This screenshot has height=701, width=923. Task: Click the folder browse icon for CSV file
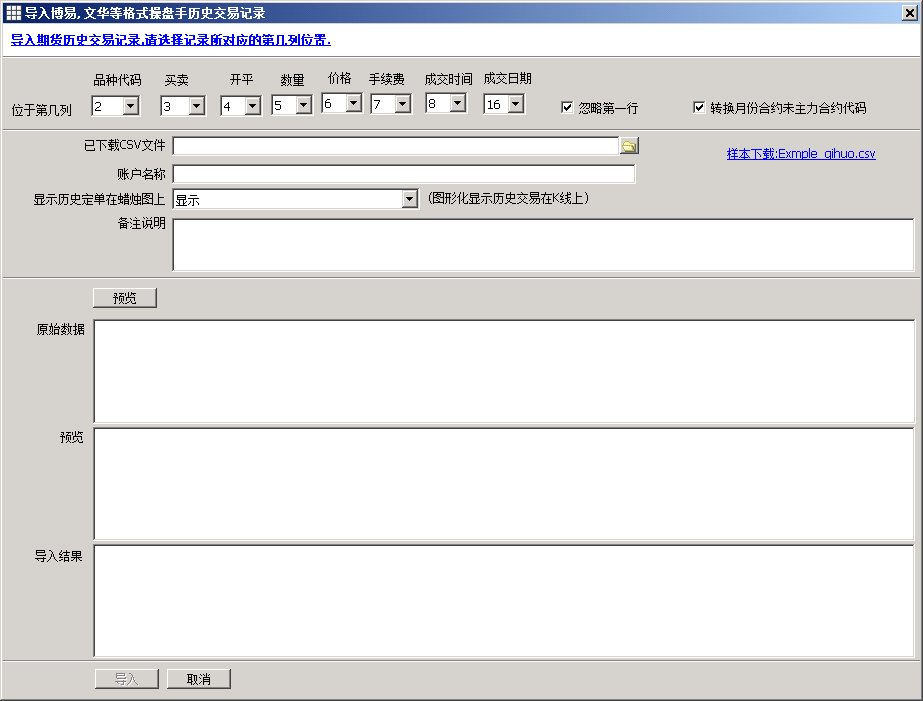[628, 146]
